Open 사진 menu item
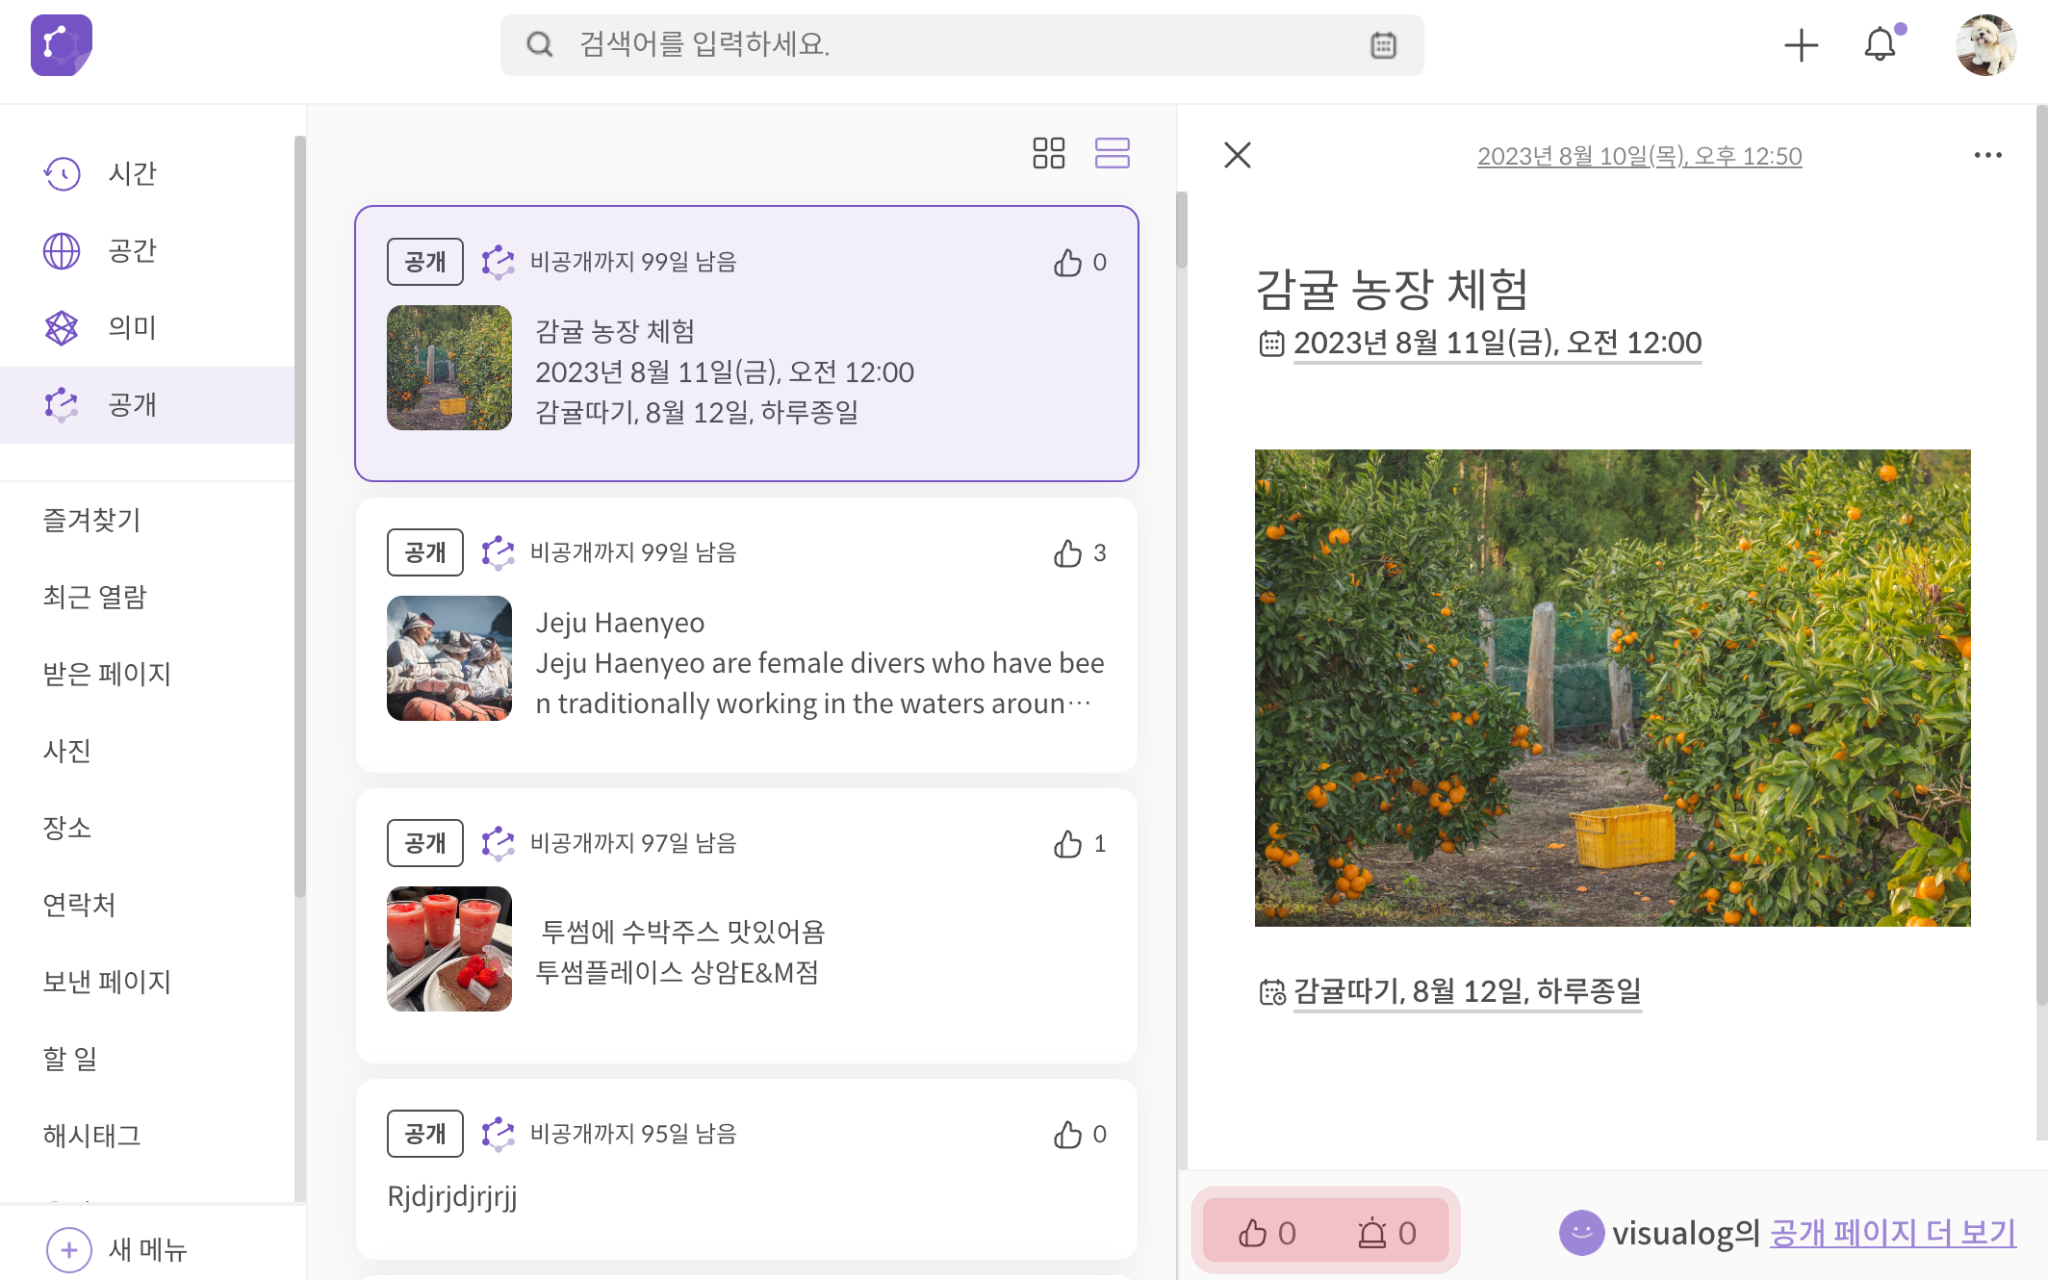Viewport: 2048px width, 1280px height. [67, 751]
